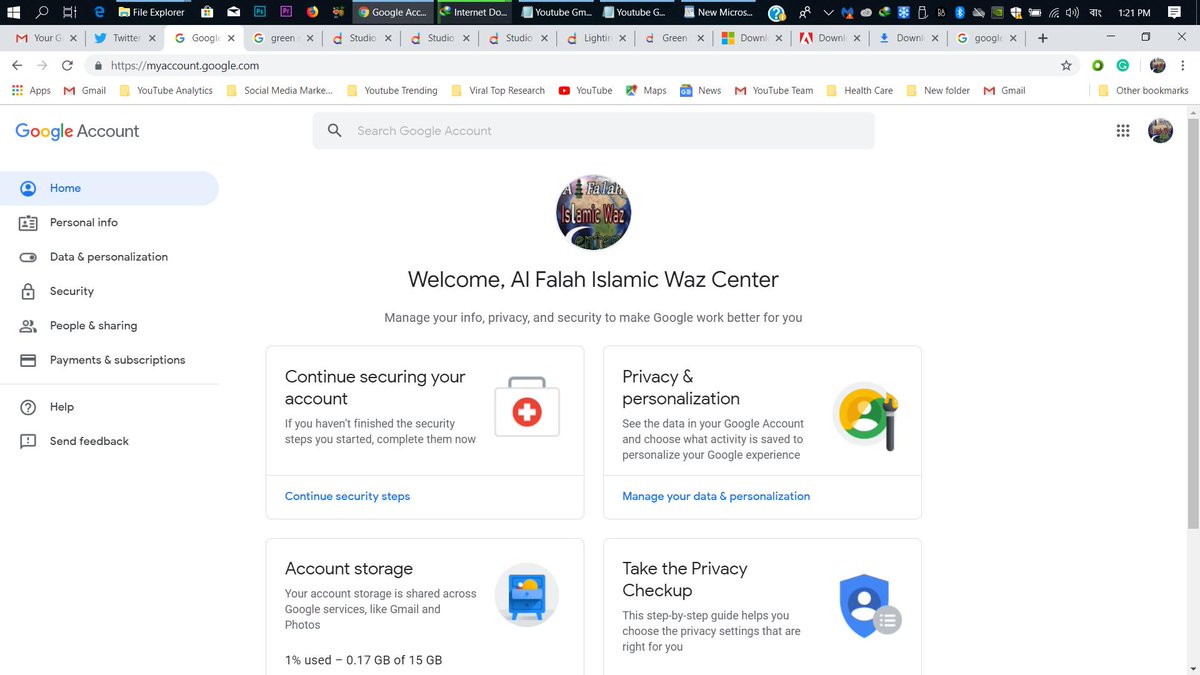This screenshot has width=1200, height=675.
Task: Click the browser forward arrow
Action: click(42, 65)
